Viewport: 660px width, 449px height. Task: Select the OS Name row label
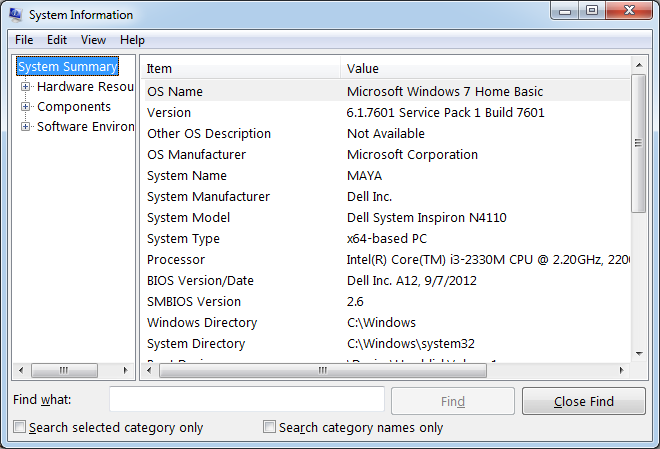175,92
